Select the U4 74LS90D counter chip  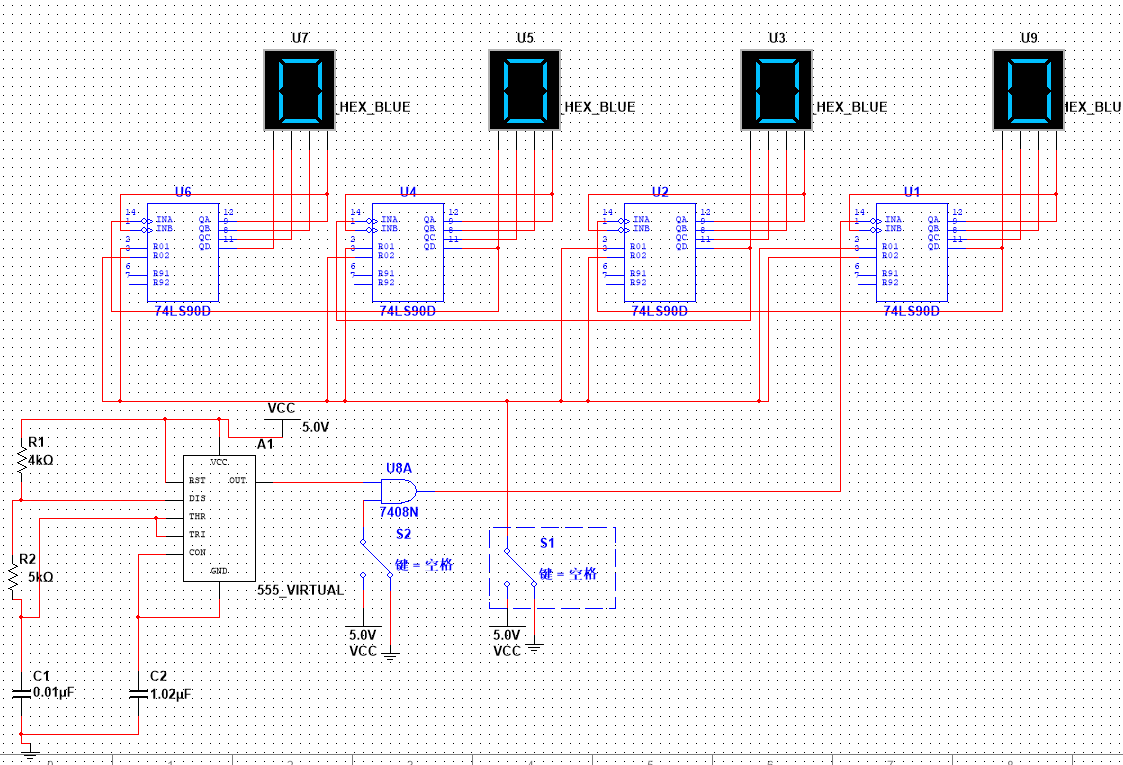pyautogui.click(x=408, y=253)
